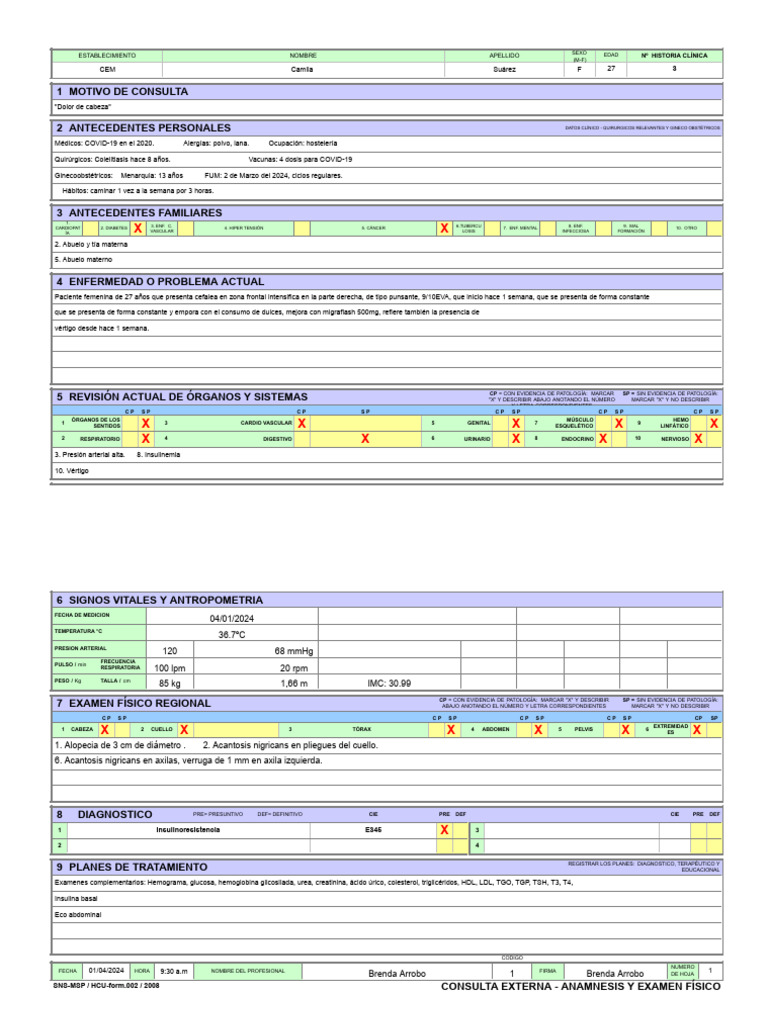Screen dimensions: 768x1024
Task: Click the CIE code E345
Action: tap(373, 830)
